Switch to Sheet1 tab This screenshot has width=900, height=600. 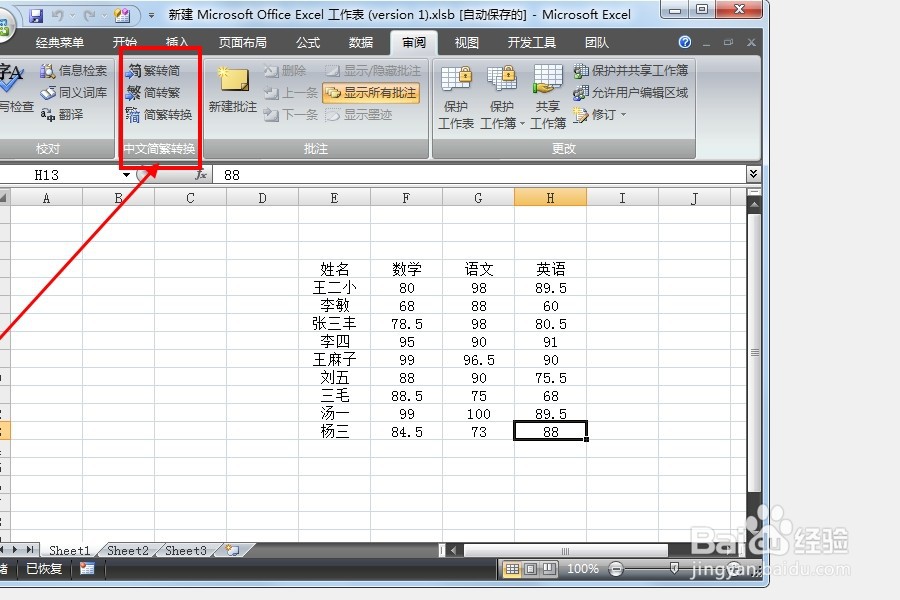69,551
